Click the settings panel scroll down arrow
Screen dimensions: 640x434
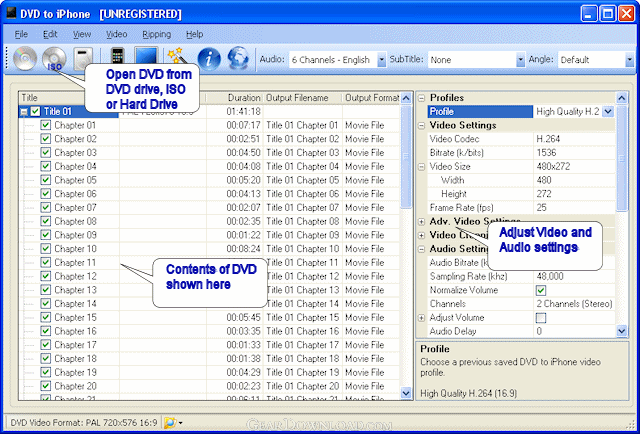pos(622,331)
